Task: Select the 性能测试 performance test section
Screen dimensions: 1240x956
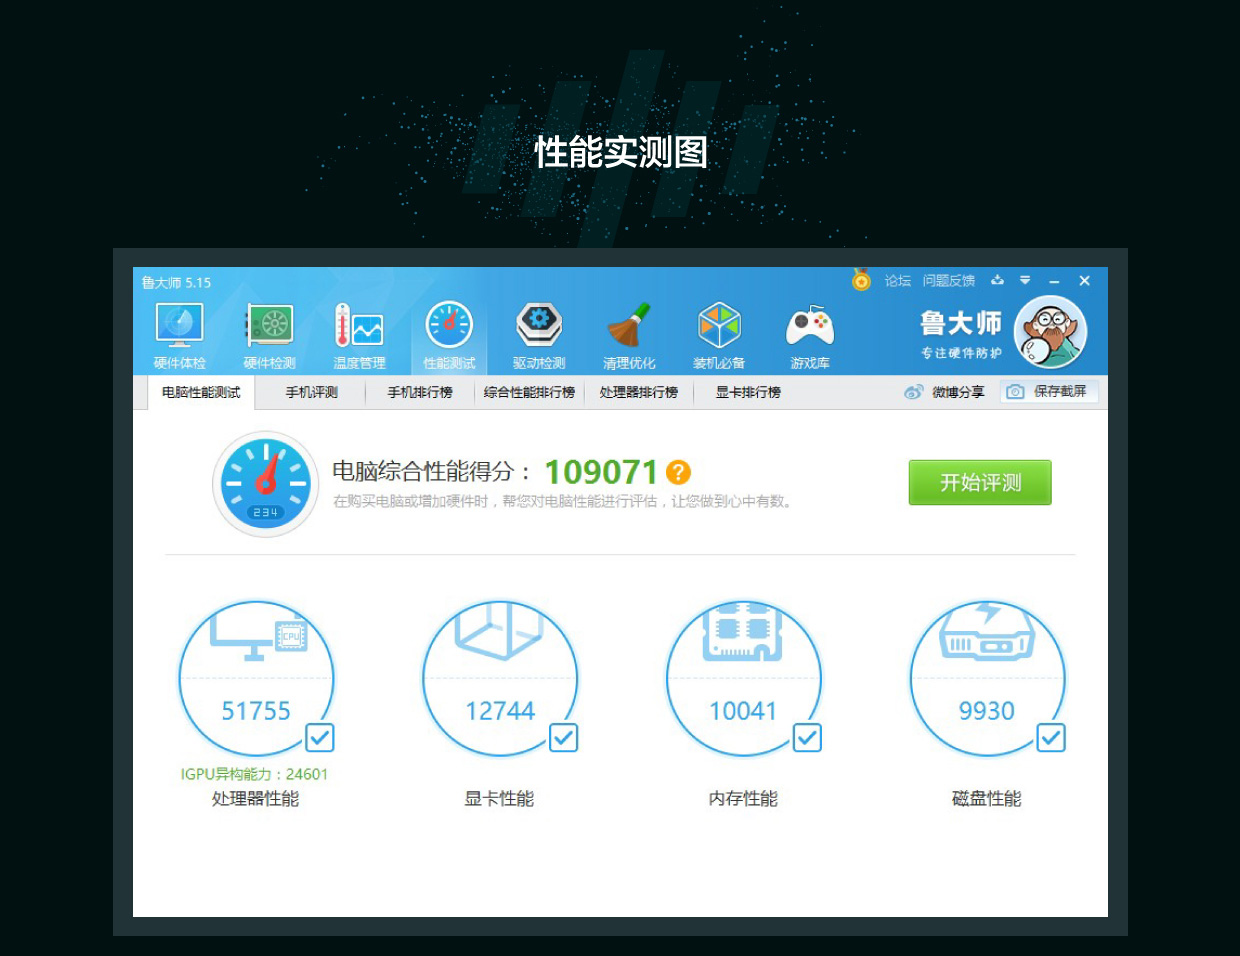Action: 449,336
